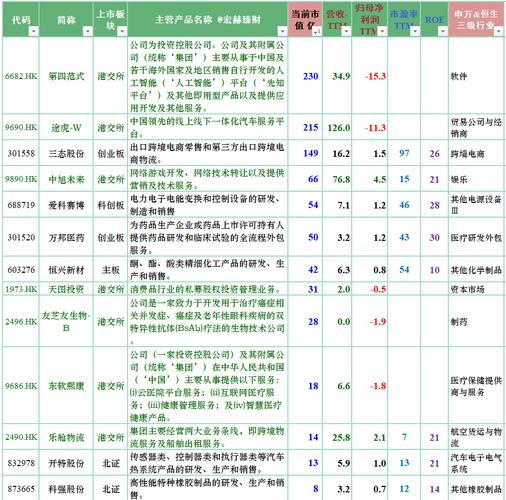The image size is (506, 500).
Task: Select 开特股份's listing board cell 北证
Action: pos(111,463)
